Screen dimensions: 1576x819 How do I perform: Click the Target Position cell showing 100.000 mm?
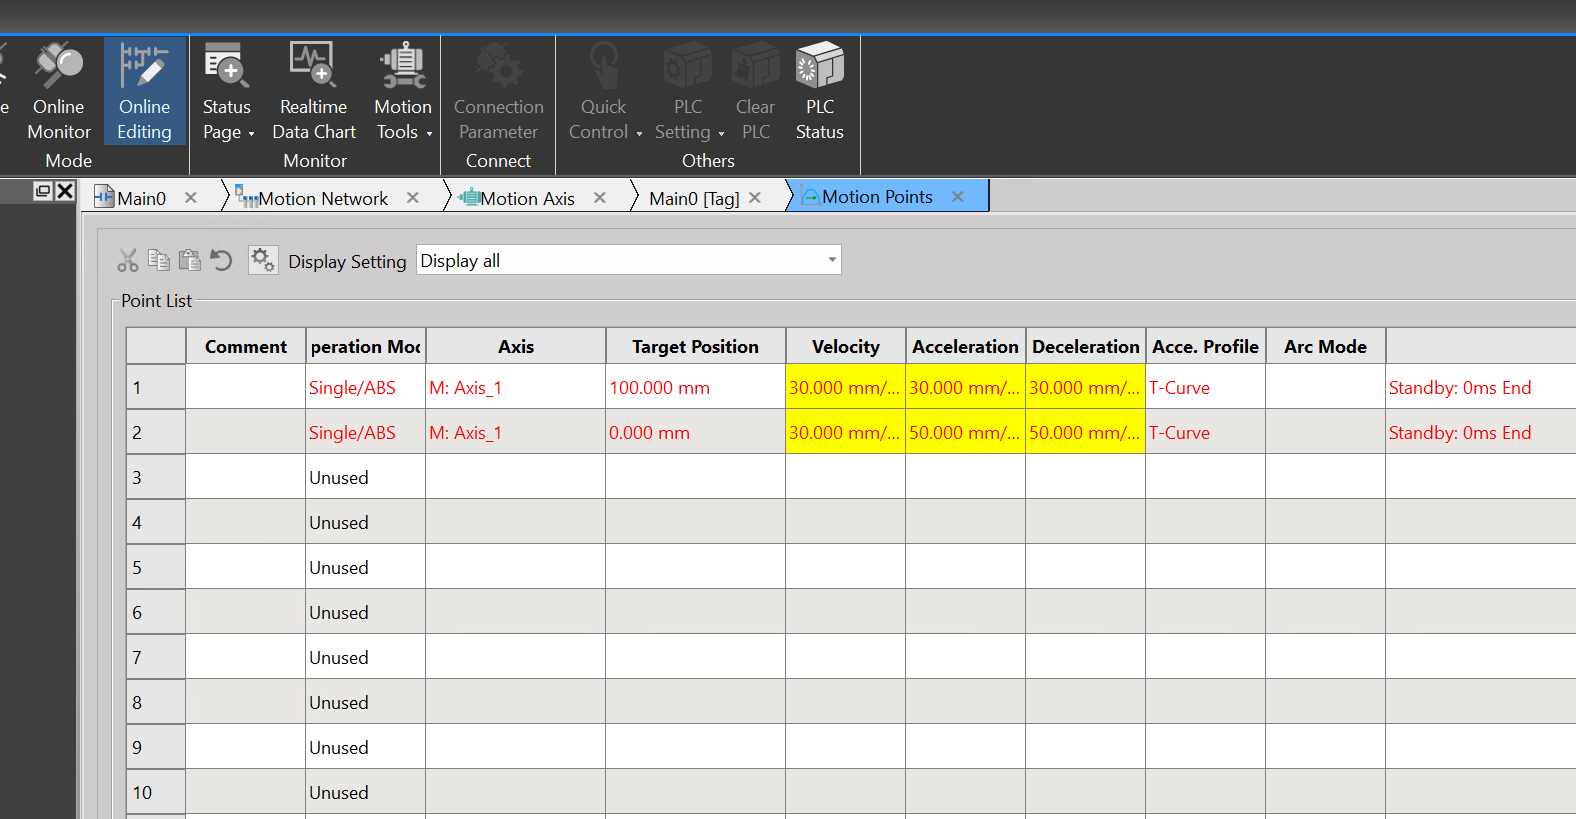695,388
